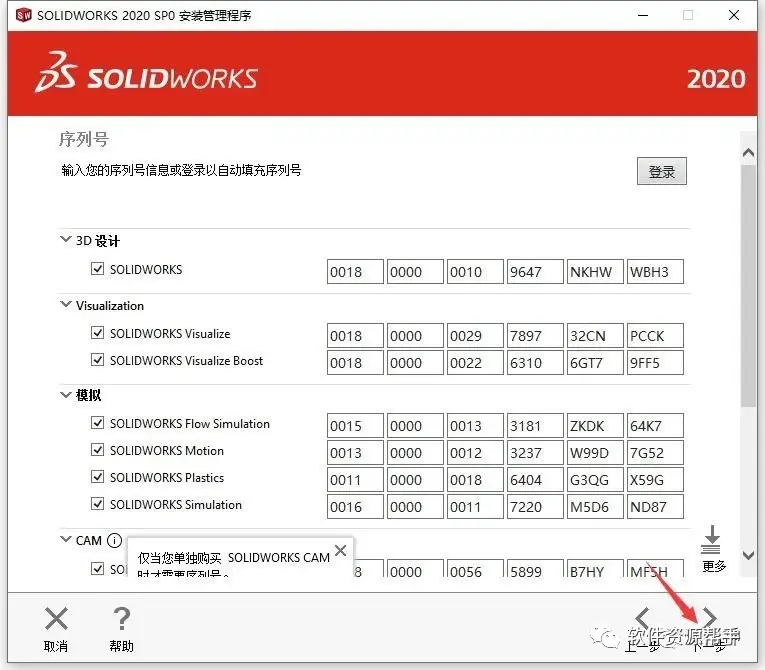
Task: Uncheck SOLIDWORKS Visualize checkbox
Action: (98, 333)
